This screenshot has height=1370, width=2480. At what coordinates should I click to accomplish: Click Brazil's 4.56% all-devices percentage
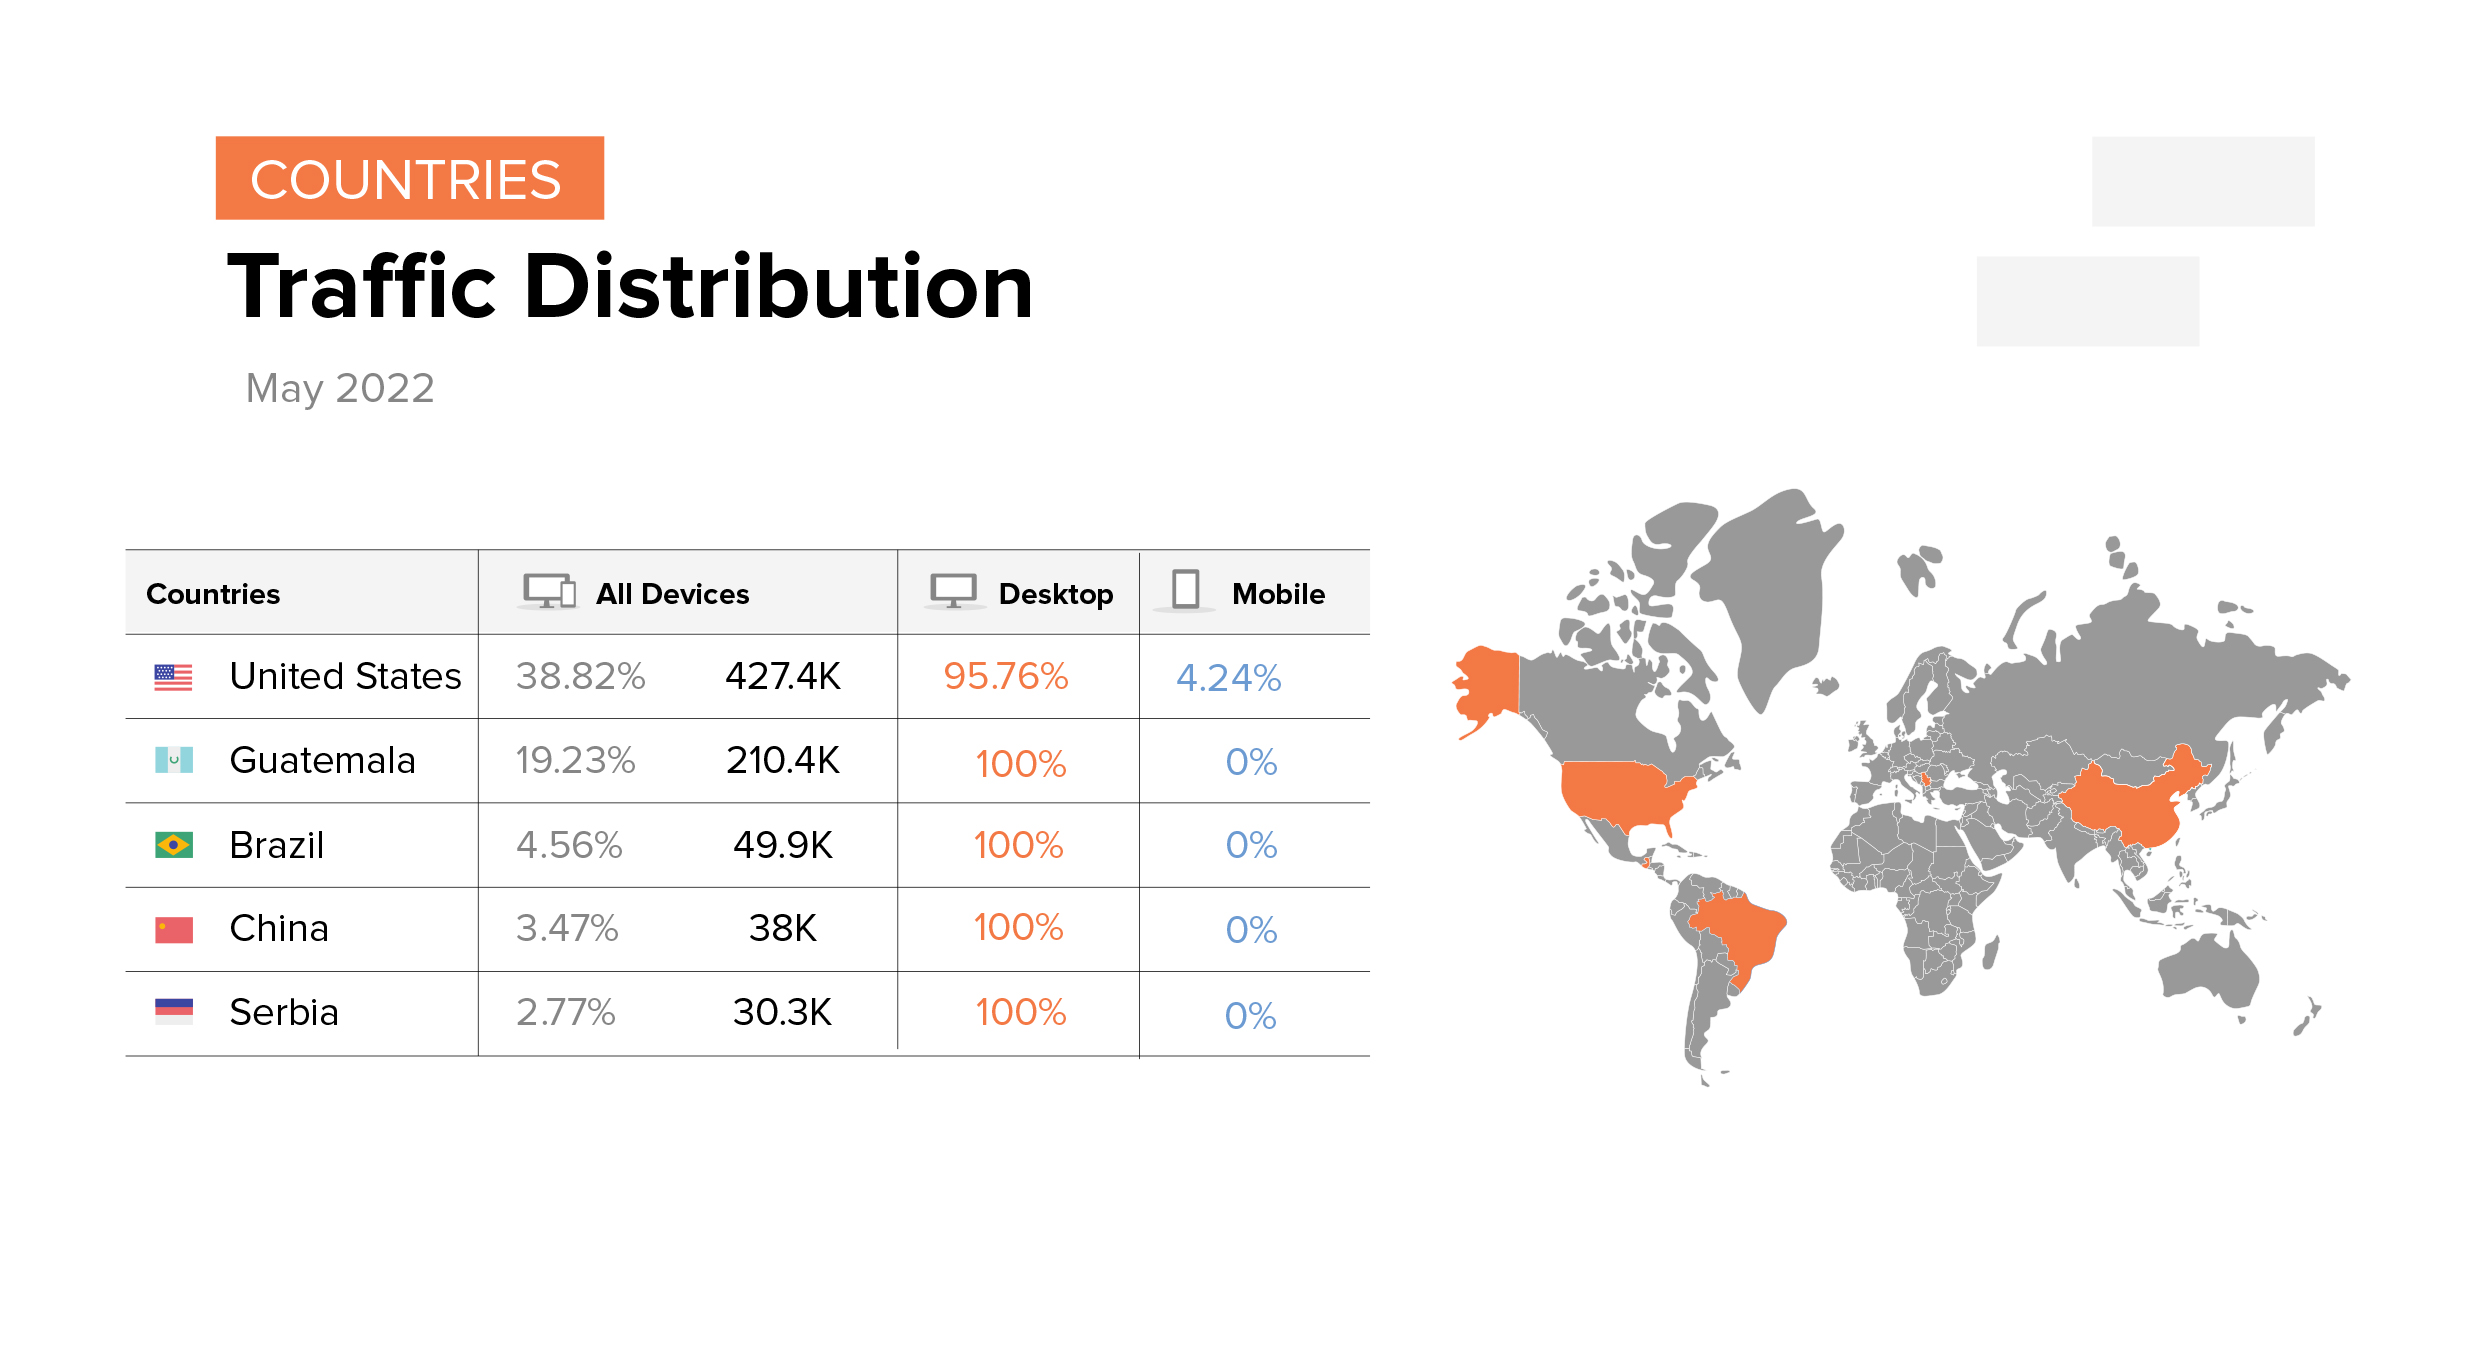coord(569,846)
